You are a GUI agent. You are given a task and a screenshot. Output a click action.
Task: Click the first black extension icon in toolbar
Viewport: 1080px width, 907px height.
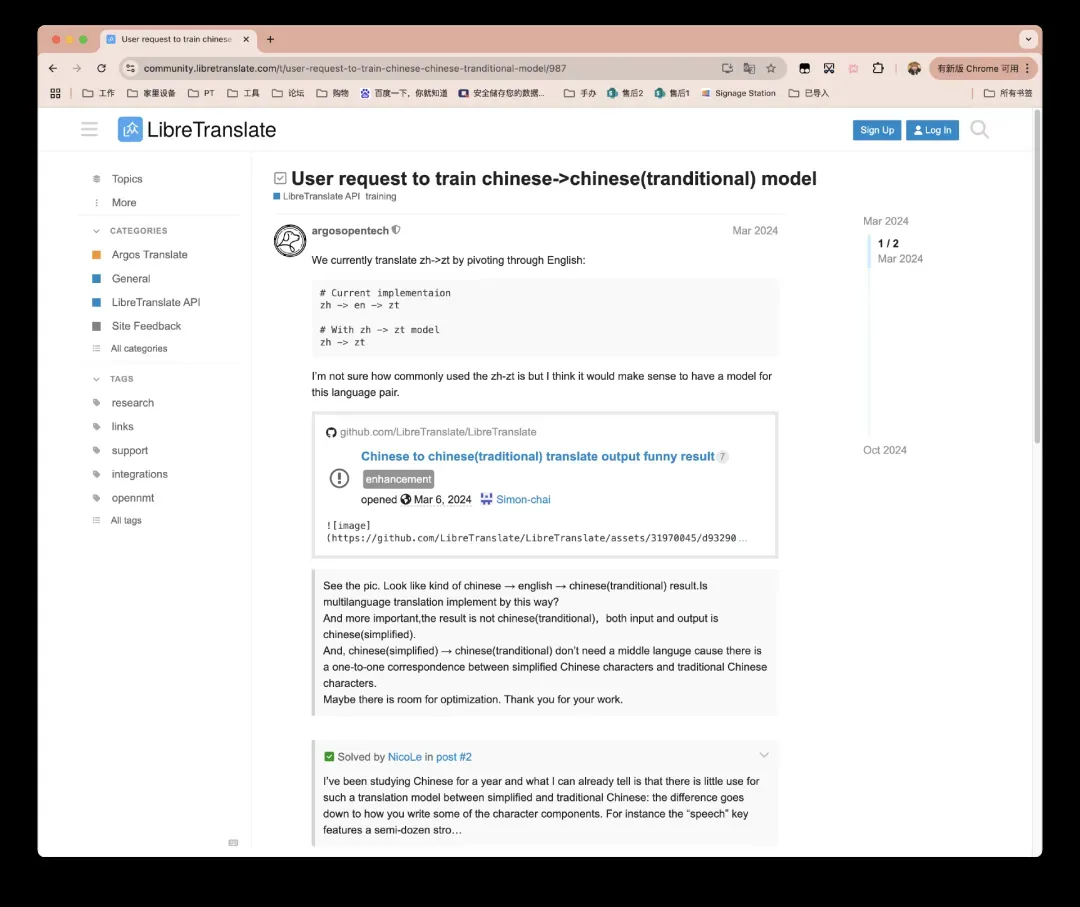click(x=804, y=68)
